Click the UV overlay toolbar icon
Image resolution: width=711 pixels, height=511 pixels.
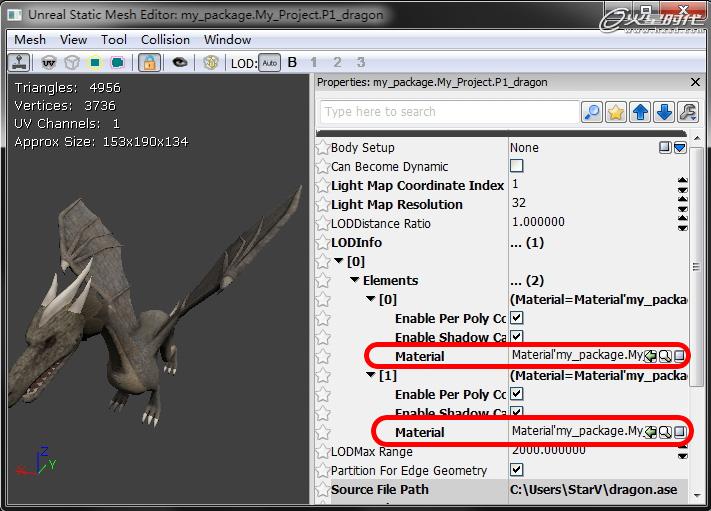(49, 62)
